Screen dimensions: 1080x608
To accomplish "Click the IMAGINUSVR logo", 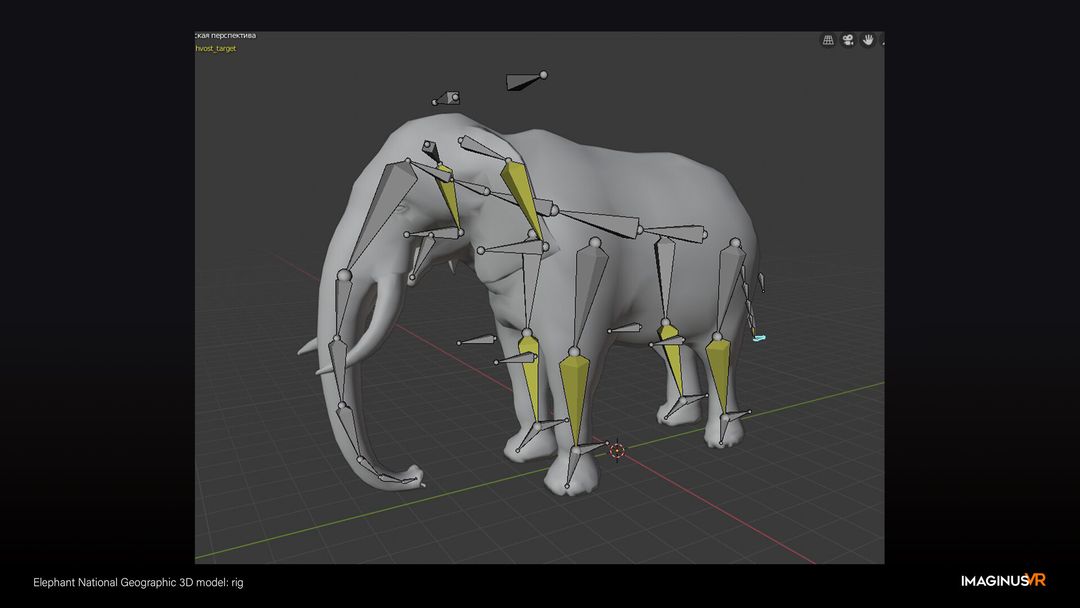I will pos(1005,581).
